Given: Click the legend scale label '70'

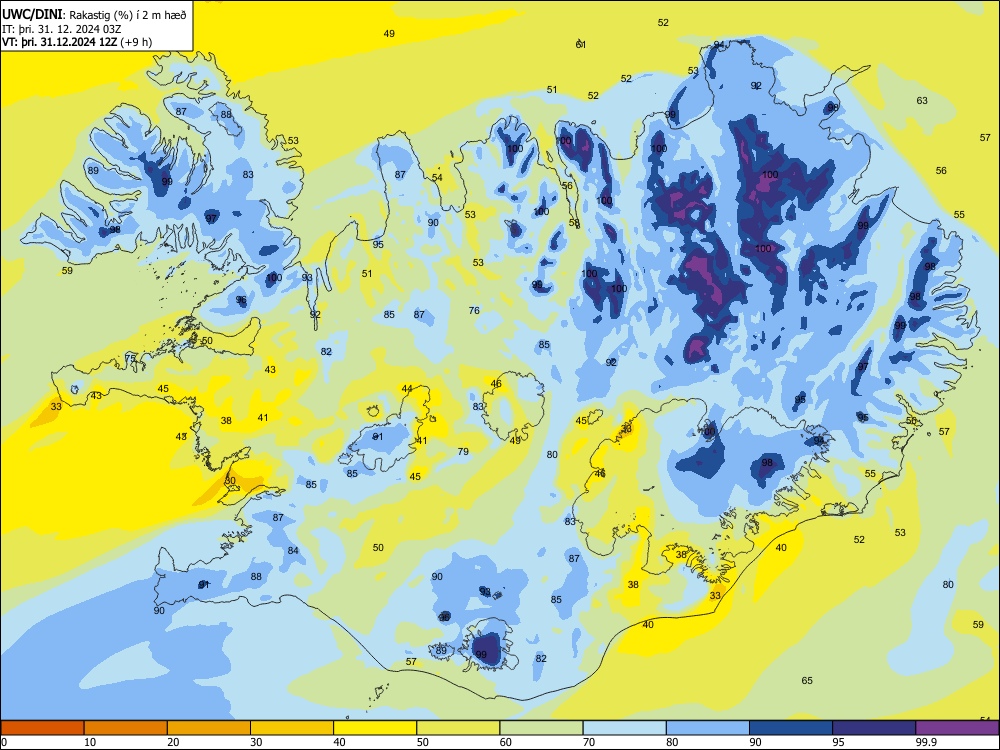Looking at the screenshot, I should tap(589, 742).
